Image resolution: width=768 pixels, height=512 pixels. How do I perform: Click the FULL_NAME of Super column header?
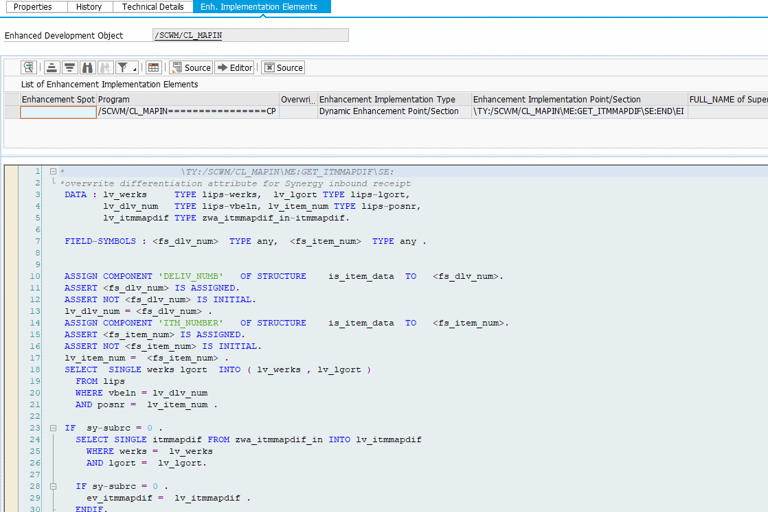coord(728,99)
